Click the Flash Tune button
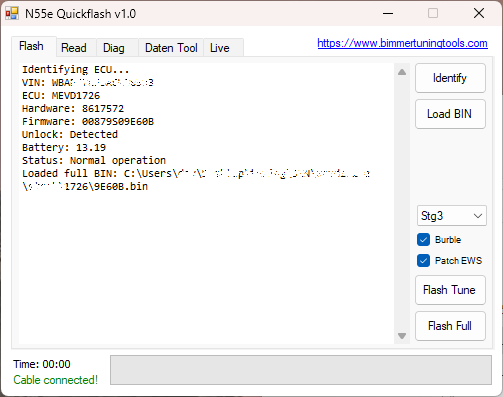The image size is (503, 397). click(450, 290)
